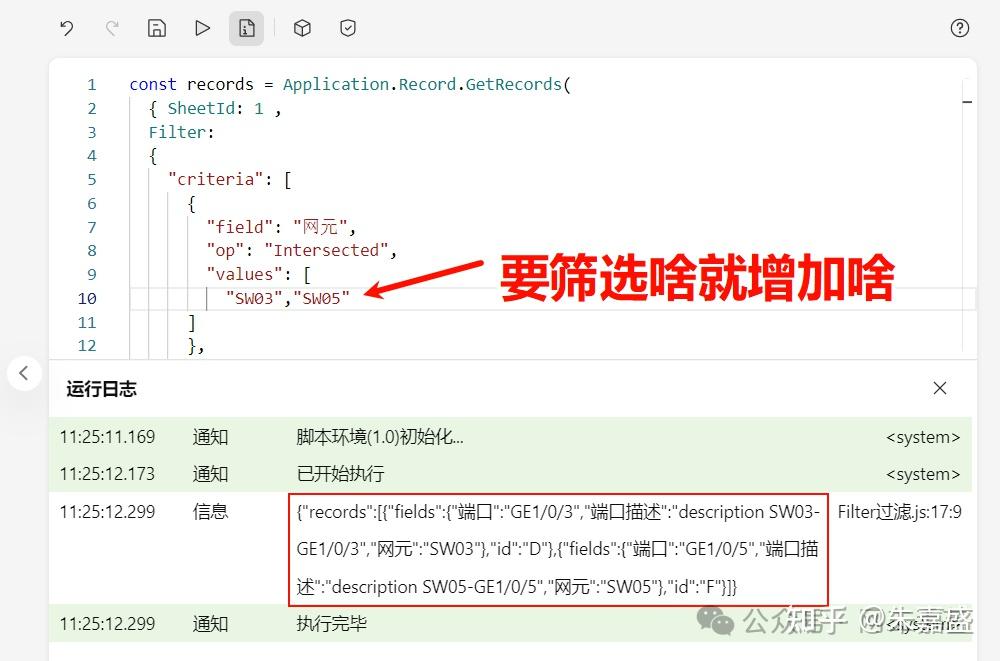The height and width of the screenshot is (661, 1000).
Task: Open help via question mark icon
Action: click(x=959, y=28)
